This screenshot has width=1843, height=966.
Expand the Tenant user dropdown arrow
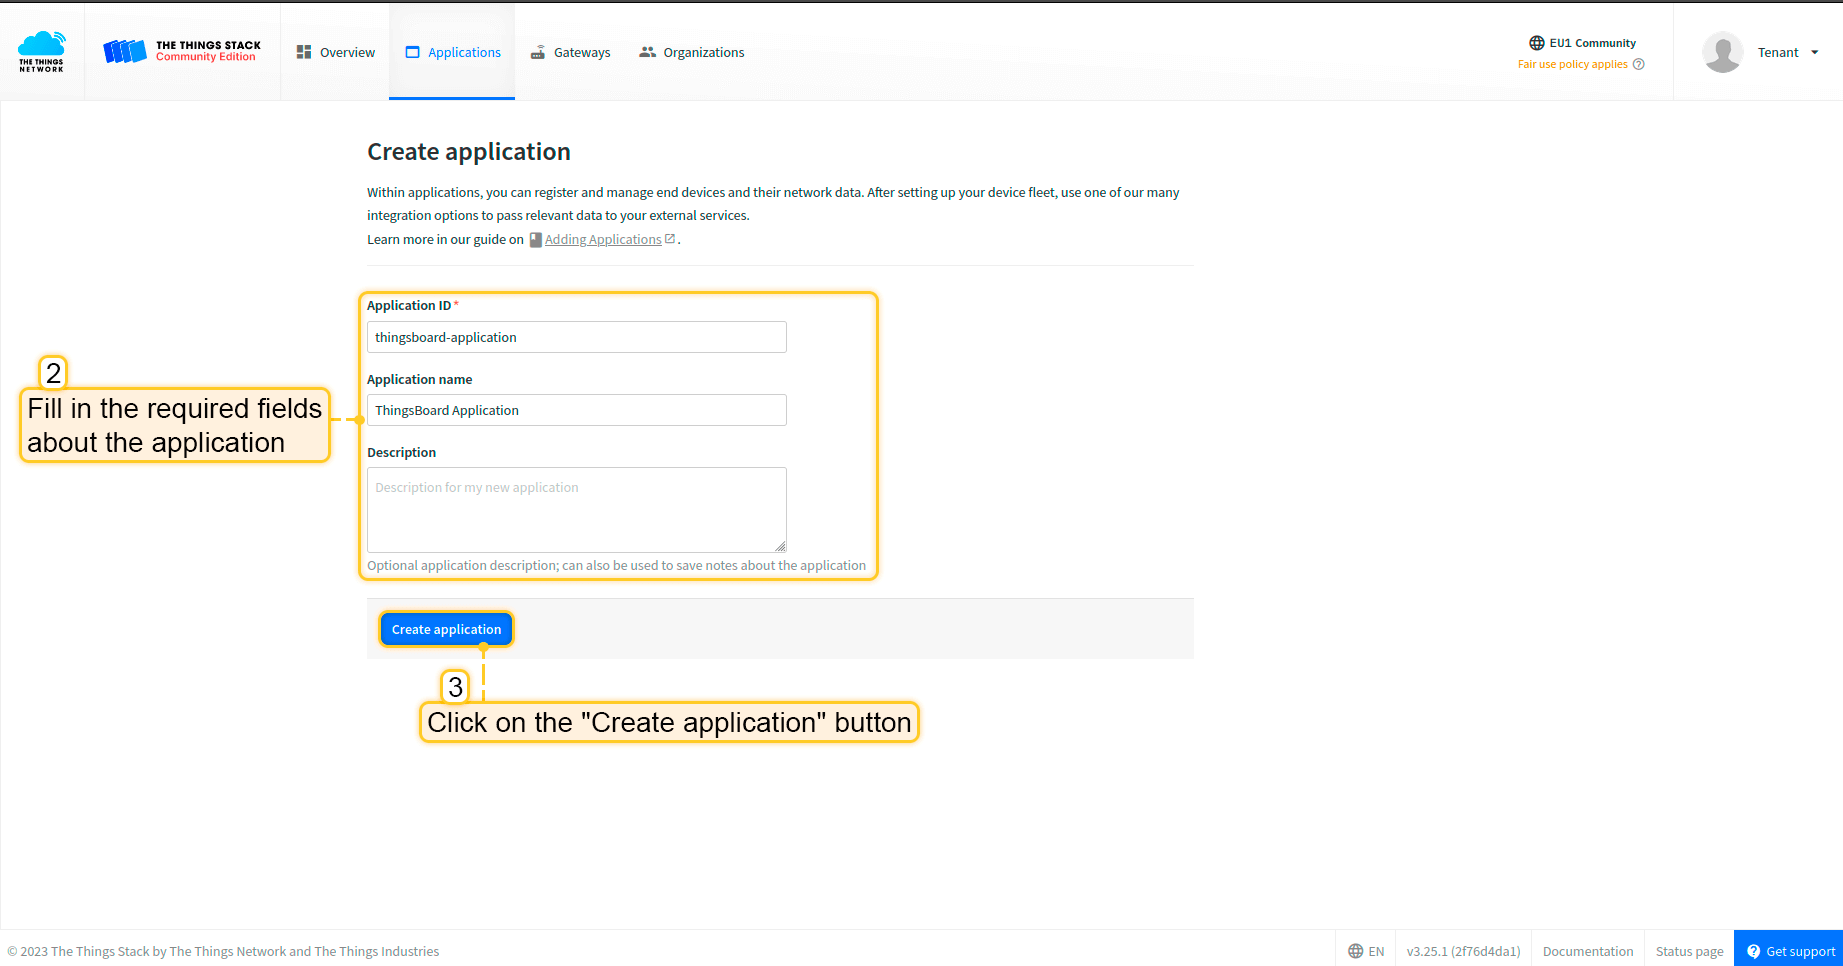coord(1814,53)
